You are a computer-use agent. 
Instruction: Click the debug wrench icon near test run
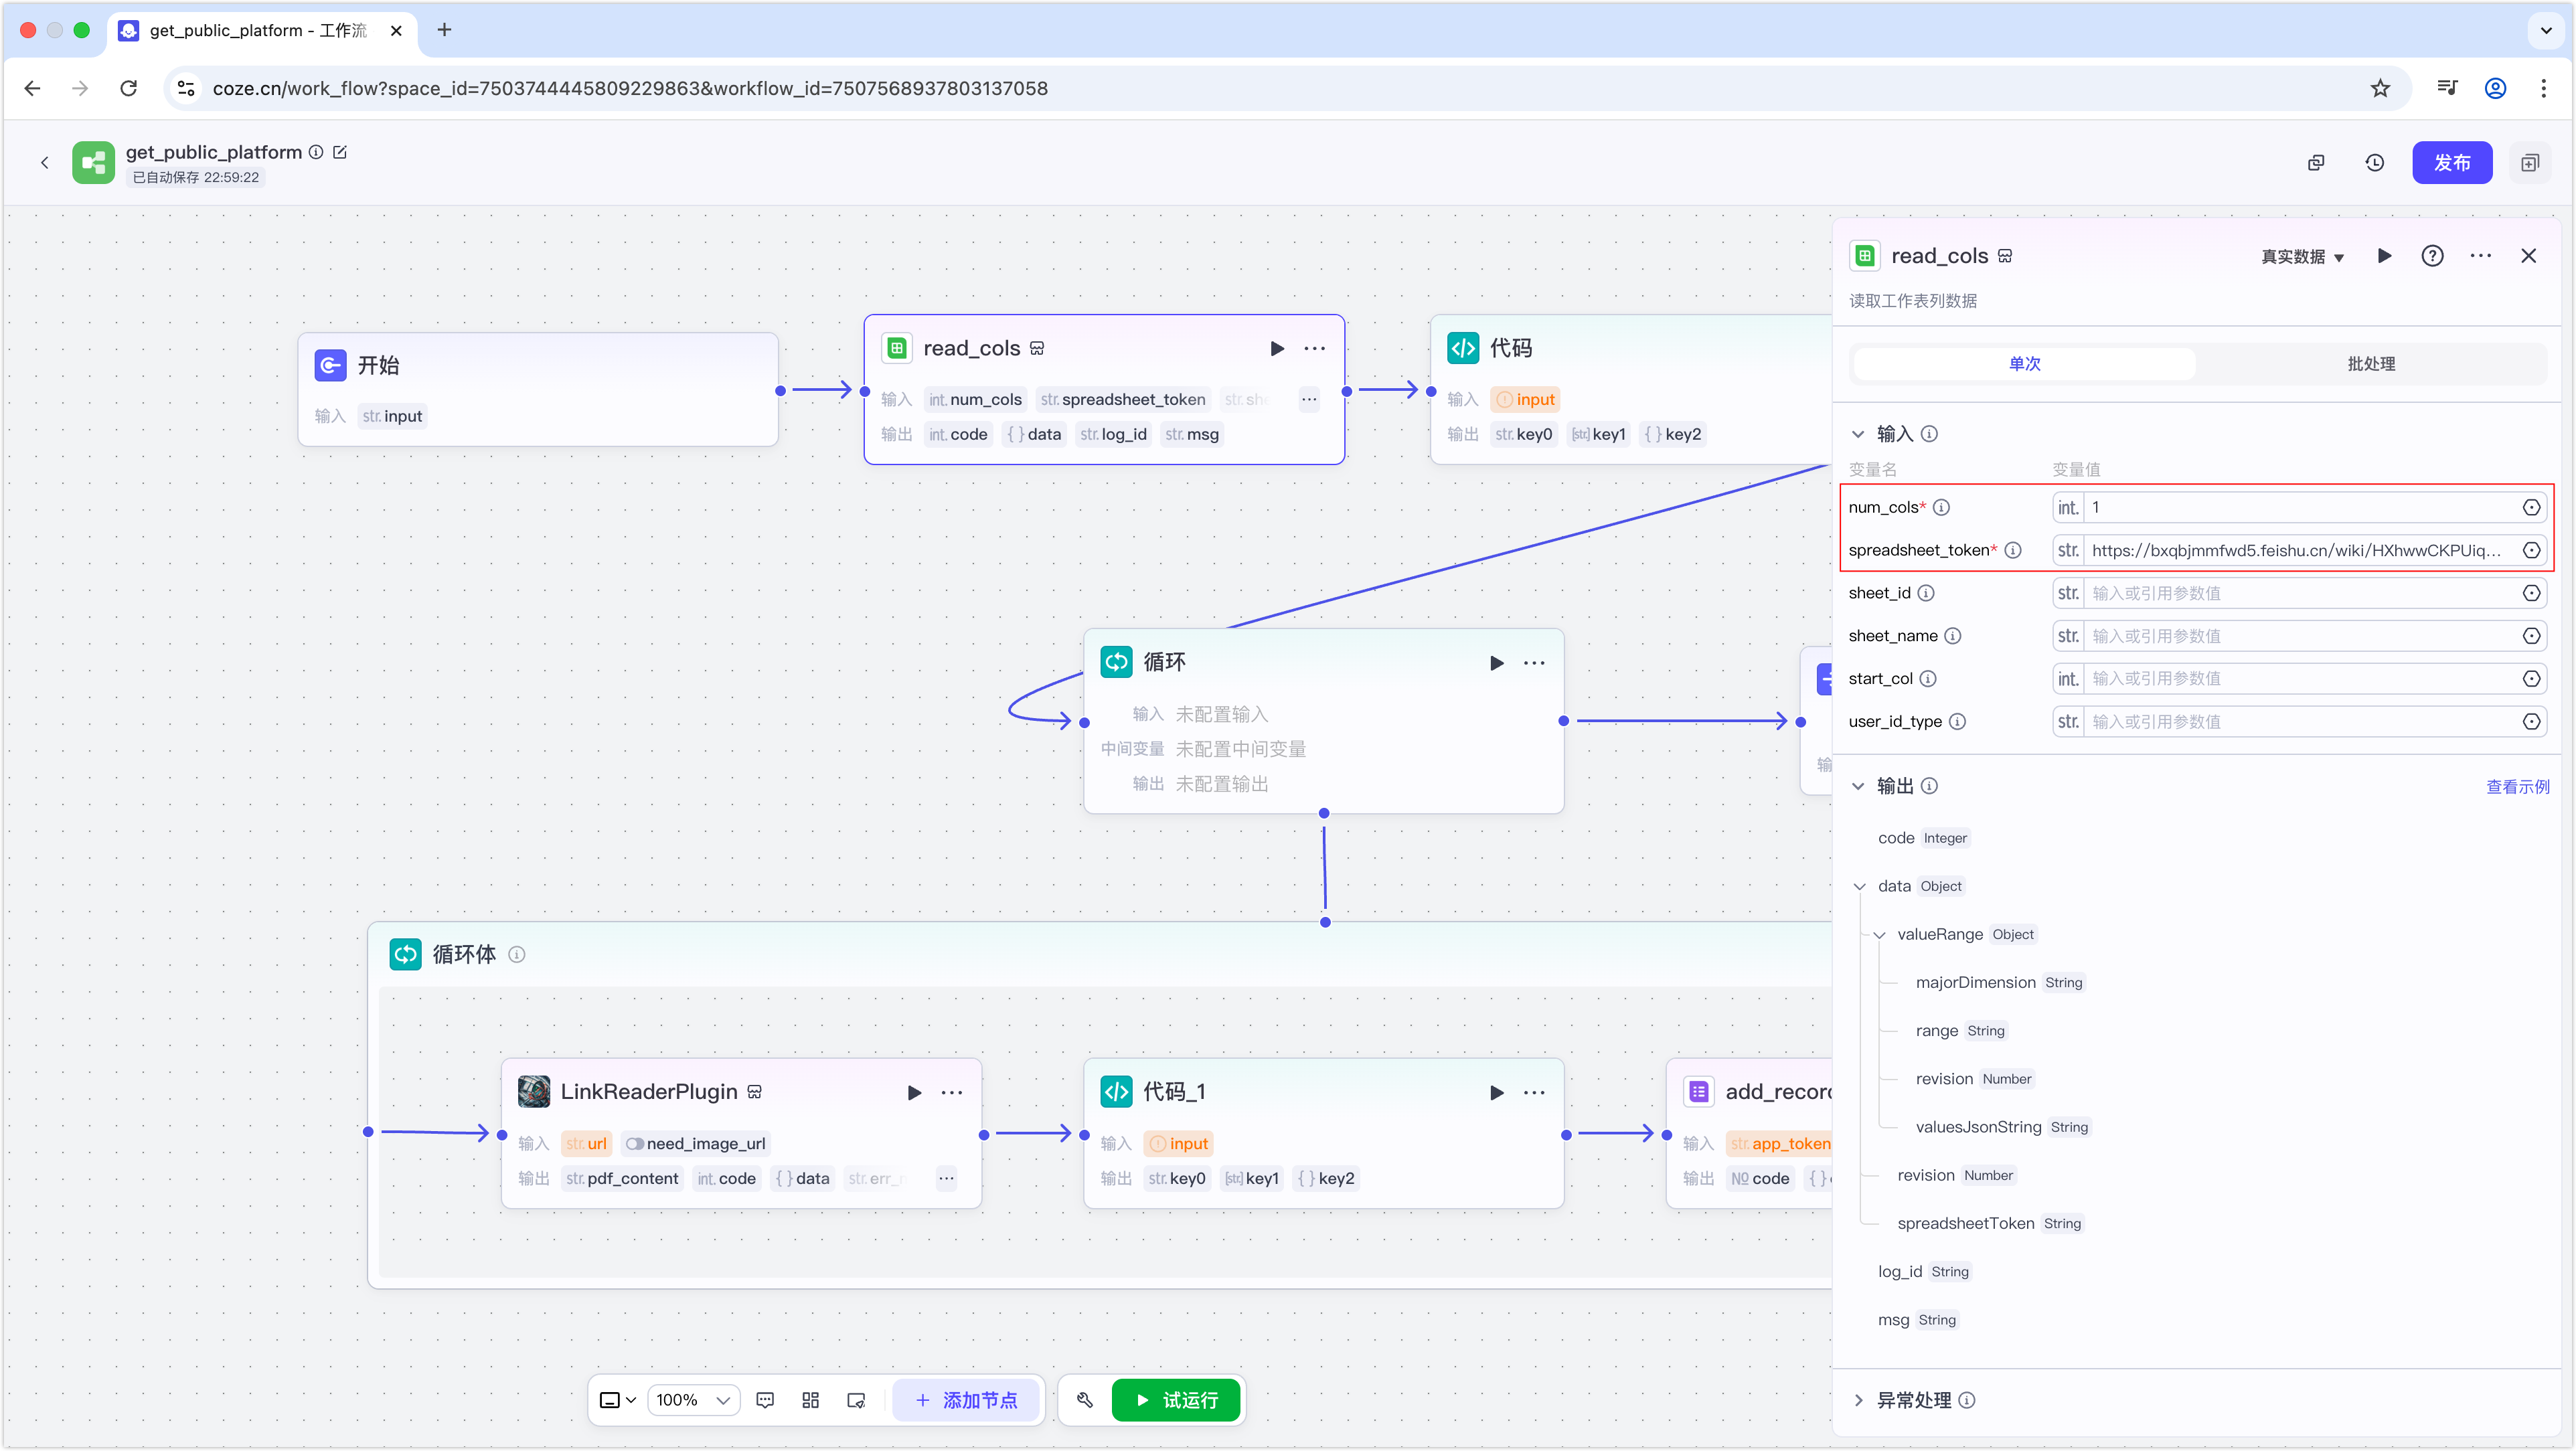1085,1400
